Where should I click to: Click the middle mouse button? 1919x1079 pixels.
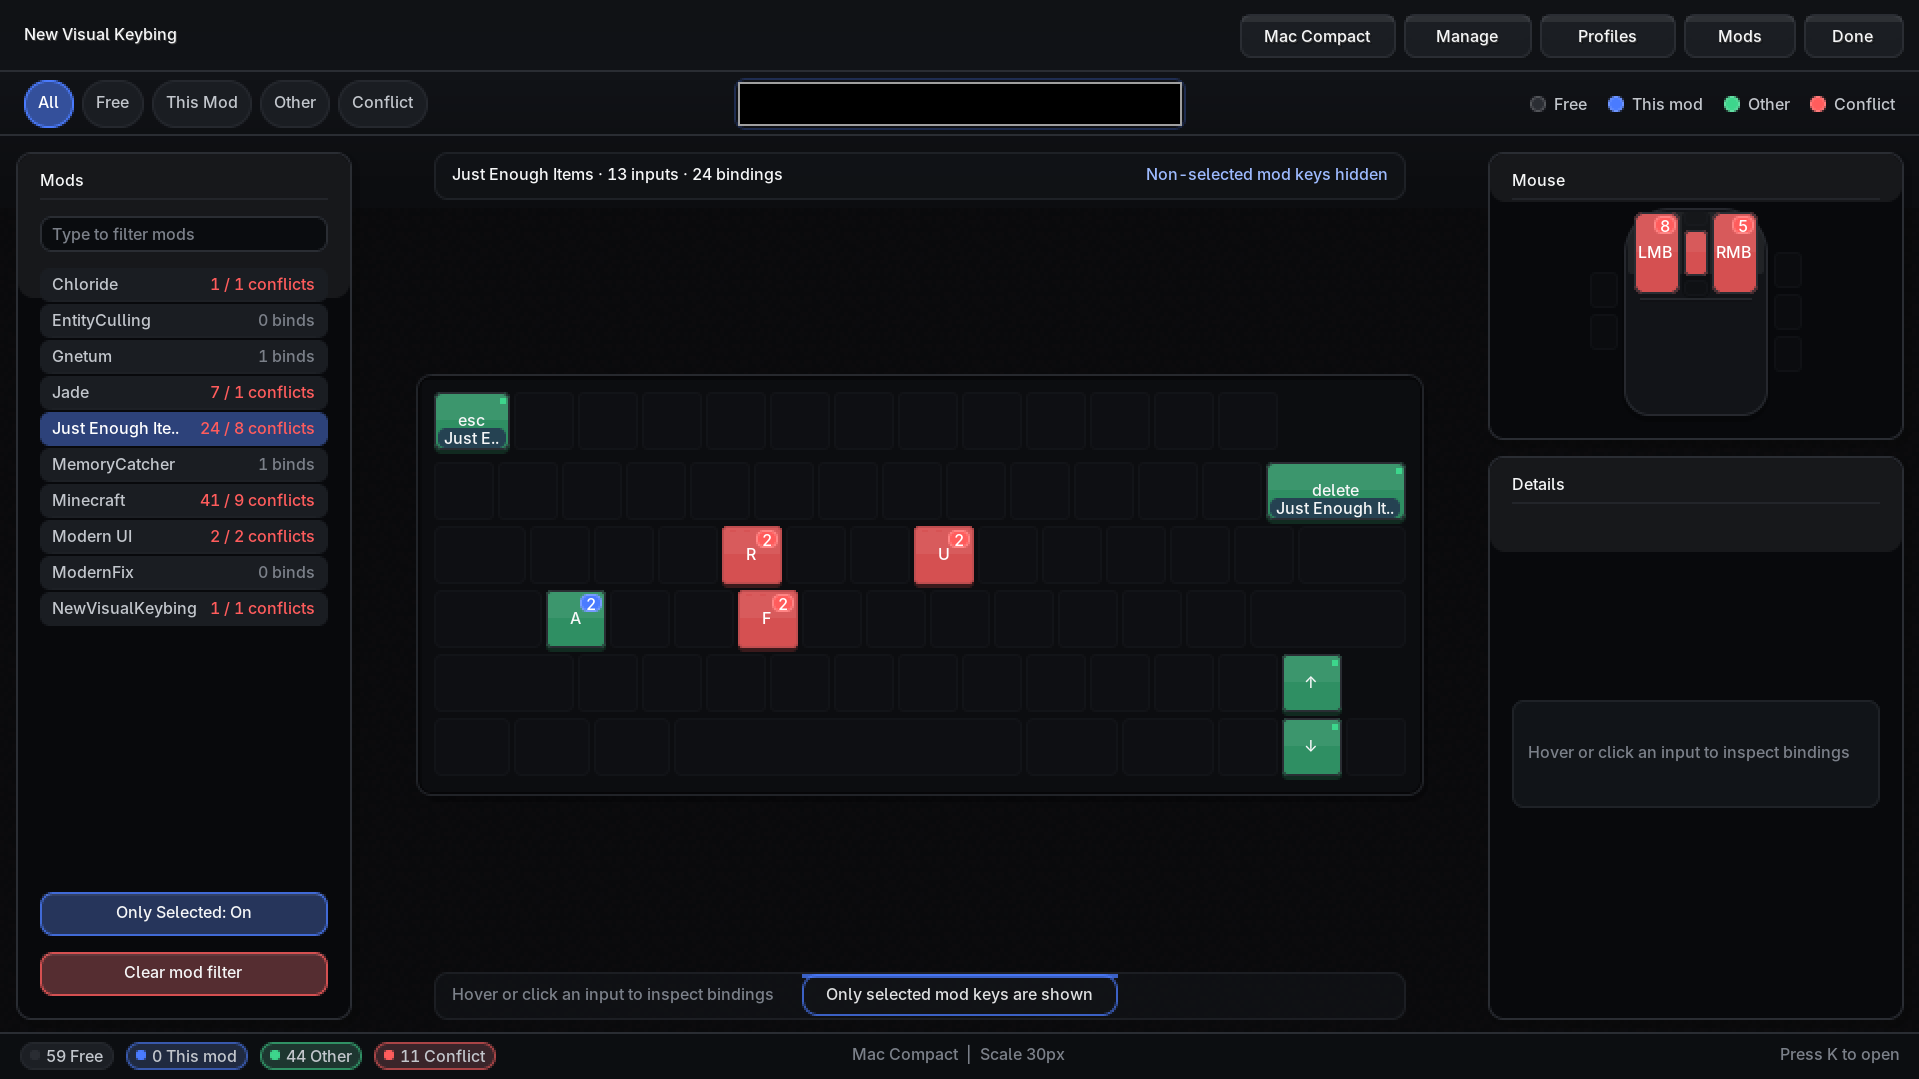tap(1695, 253)
